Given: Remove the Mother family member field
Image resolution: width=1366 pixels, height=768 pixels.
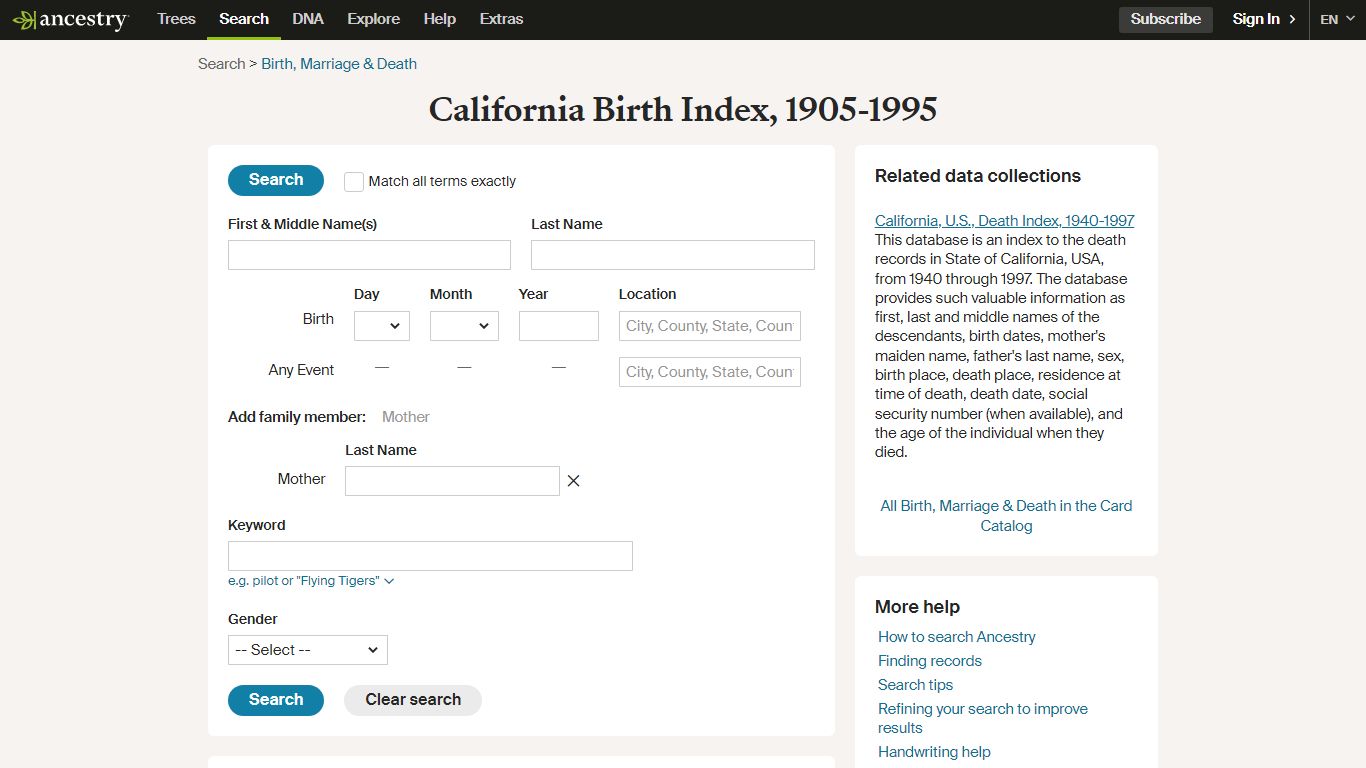Looking at the screenshot, I should pos(573,481).
